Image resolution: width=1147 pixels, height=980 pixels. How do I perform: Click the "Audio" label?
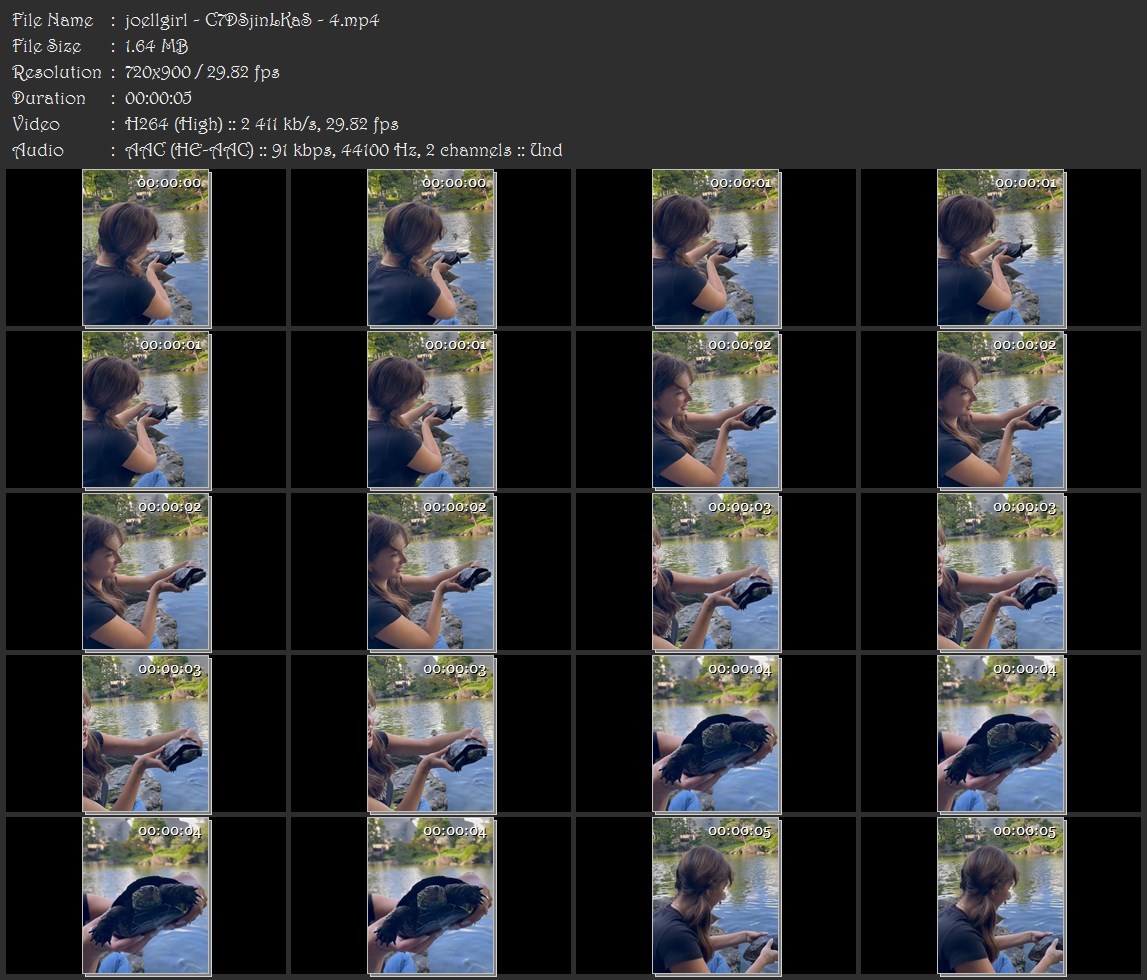click(x=38, y=151)
